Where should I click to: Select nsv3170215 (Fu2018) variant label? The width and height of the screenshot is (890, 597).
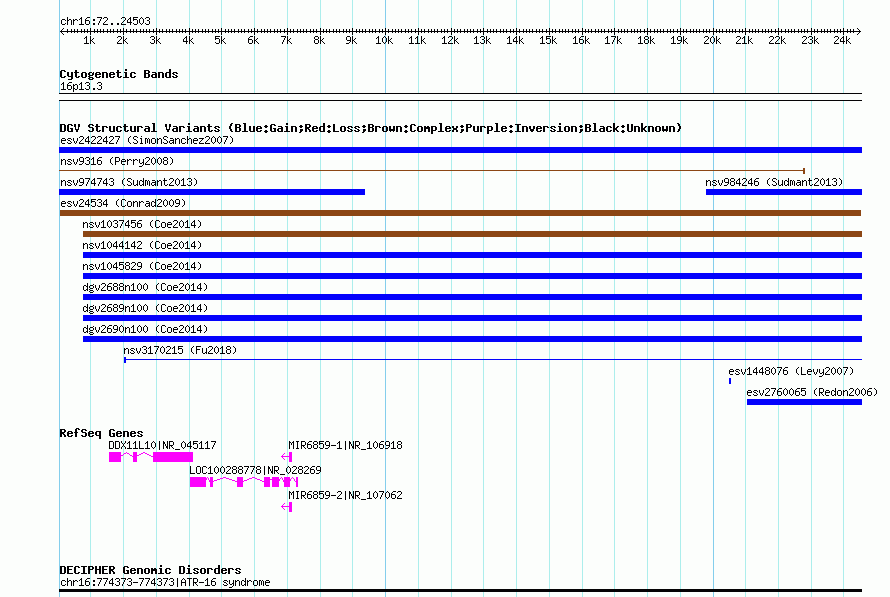pos(180,350)
